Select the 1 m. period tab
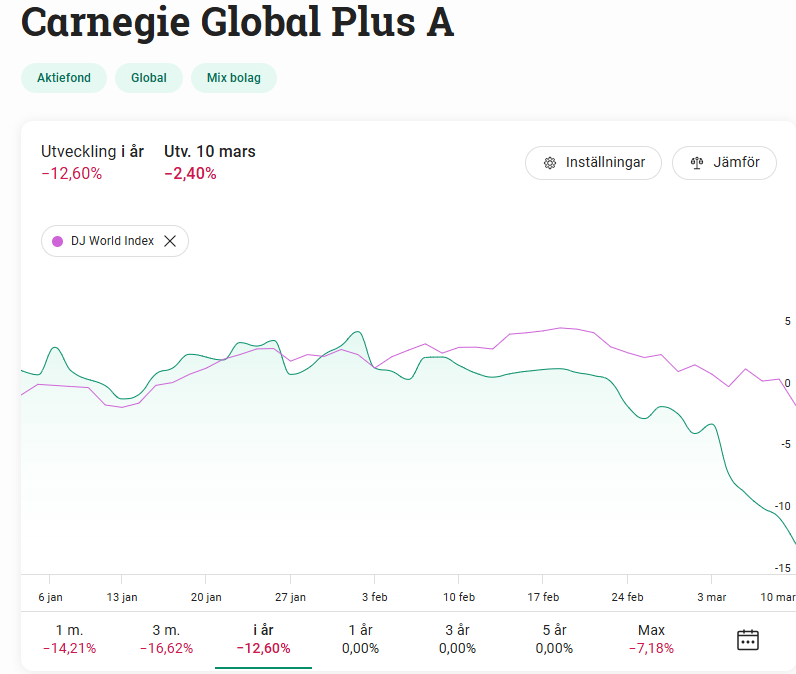The image size is (796, 674). point(69,639)
